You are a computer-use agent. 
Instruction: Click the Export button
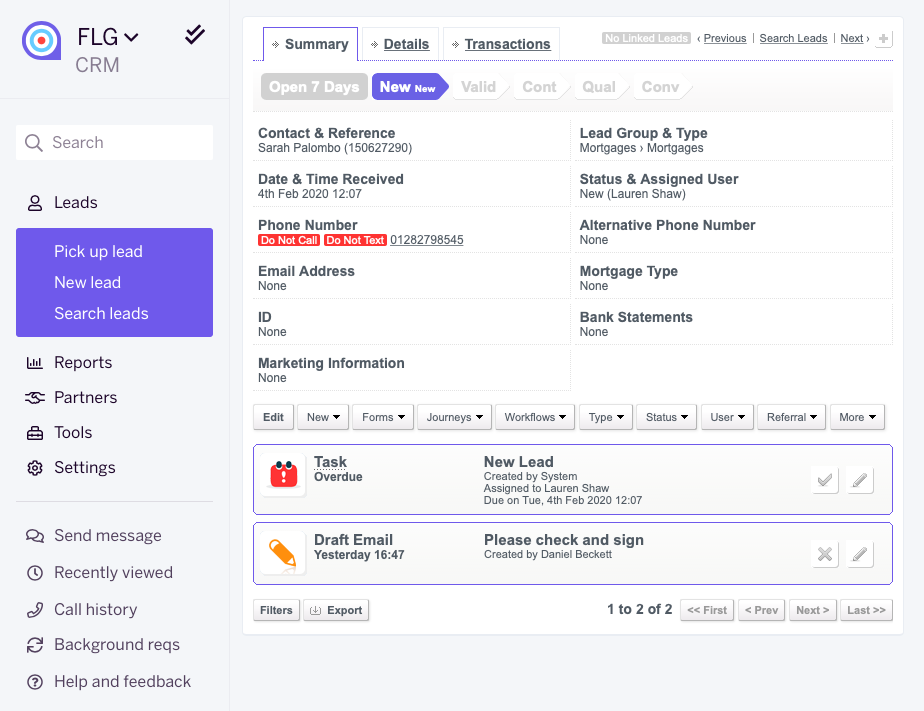[336, 610]
